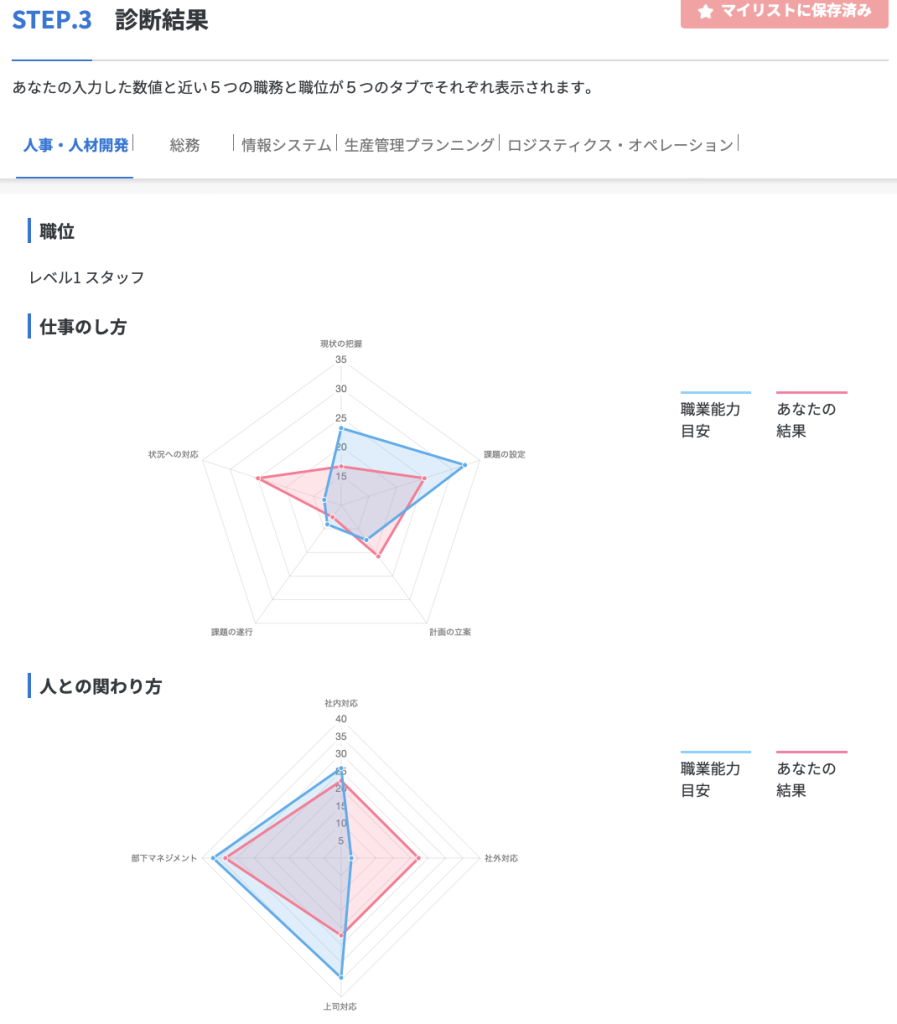This screenshot has width=897, height=1024.
Task: Click the star icon in the saved button
Action: [706, 12]
